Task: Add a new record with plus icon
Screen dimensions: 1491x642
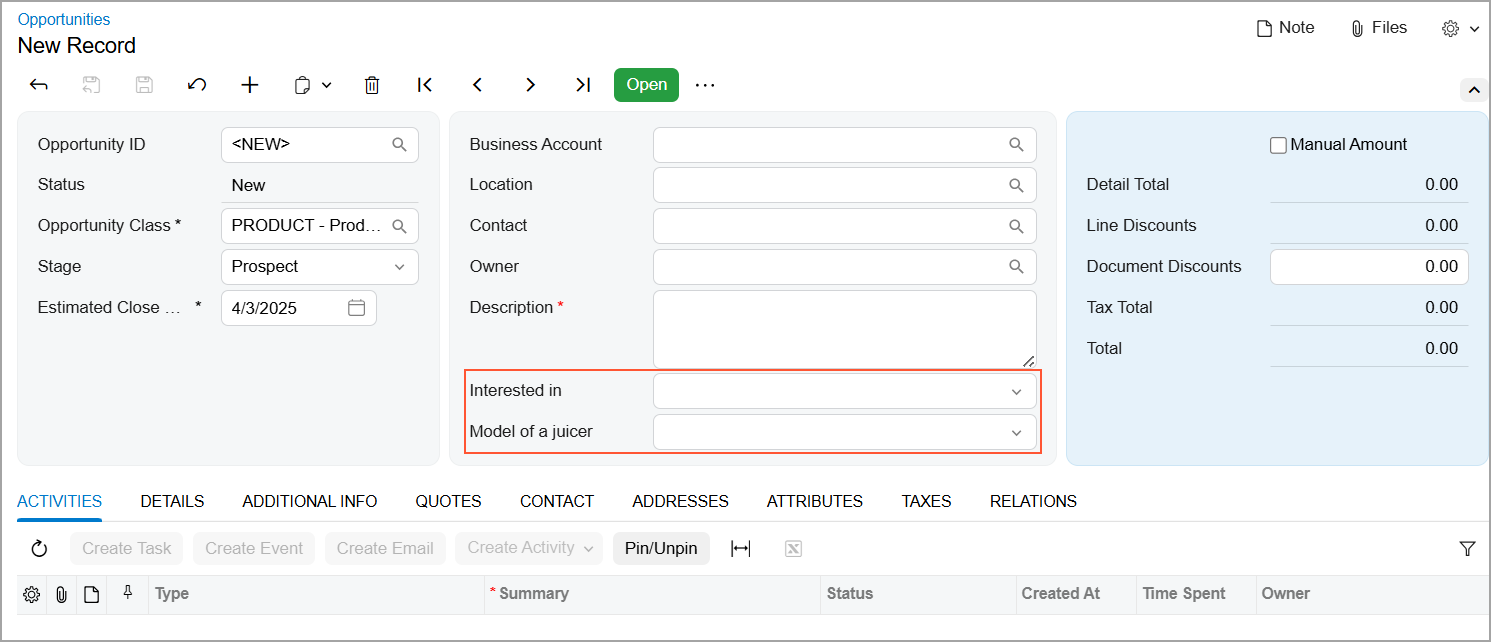Action: tap(250, 85)
